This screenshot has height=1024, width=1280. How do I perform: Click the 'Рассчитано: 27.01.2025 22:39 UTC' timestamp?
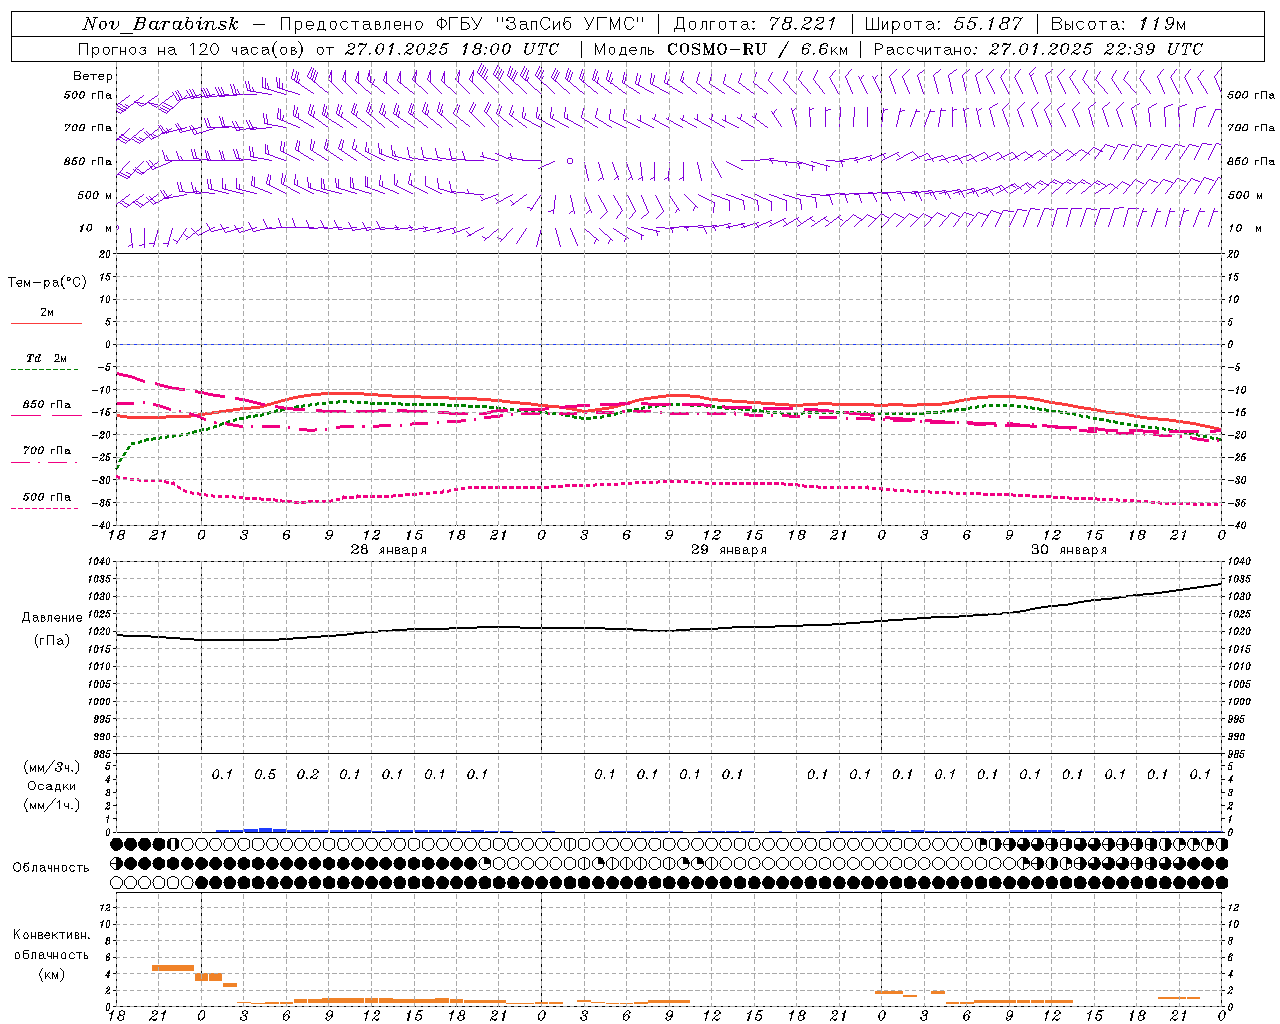click(1039, 49)
